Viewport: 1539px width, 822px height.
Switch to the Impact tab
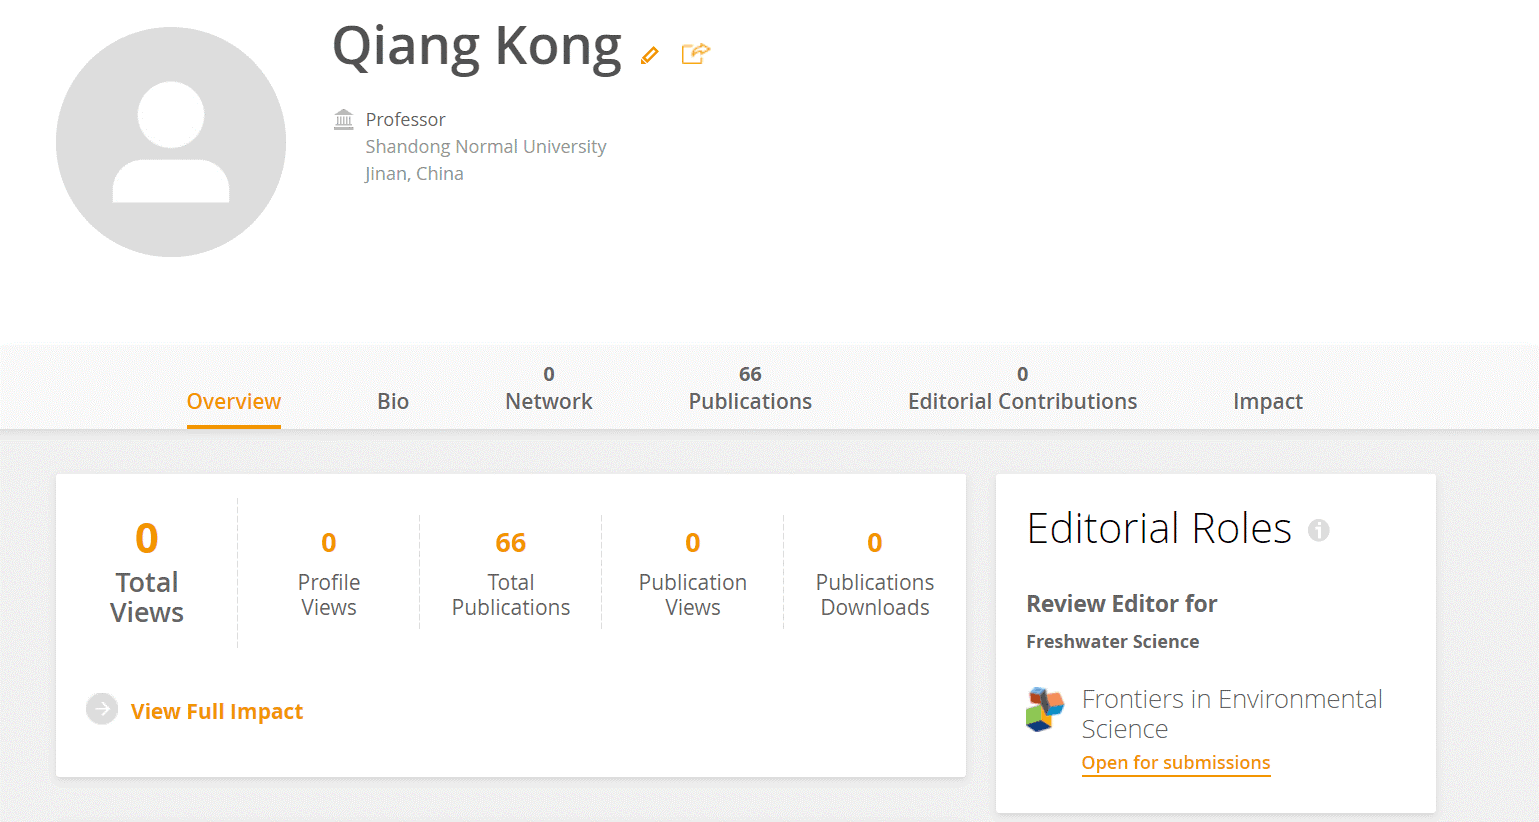tap(1267, 401)
